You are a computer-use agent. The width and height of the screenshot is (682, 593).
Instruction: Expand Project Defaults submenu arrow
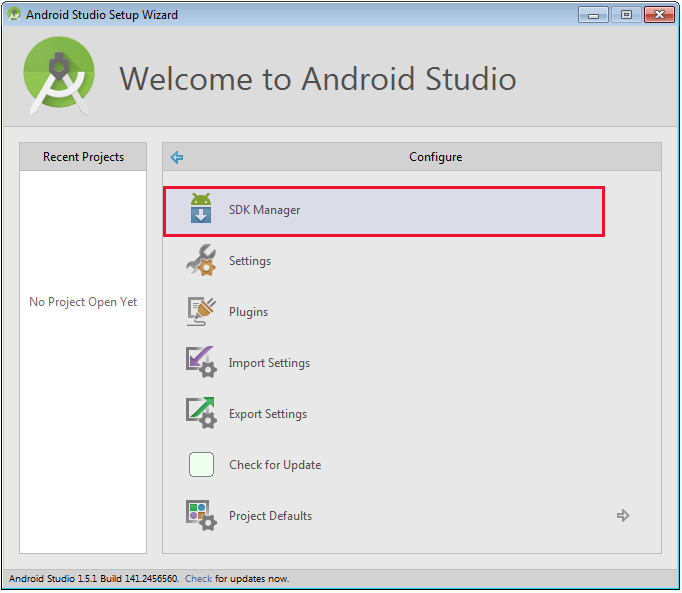click(x=623, y=516)
